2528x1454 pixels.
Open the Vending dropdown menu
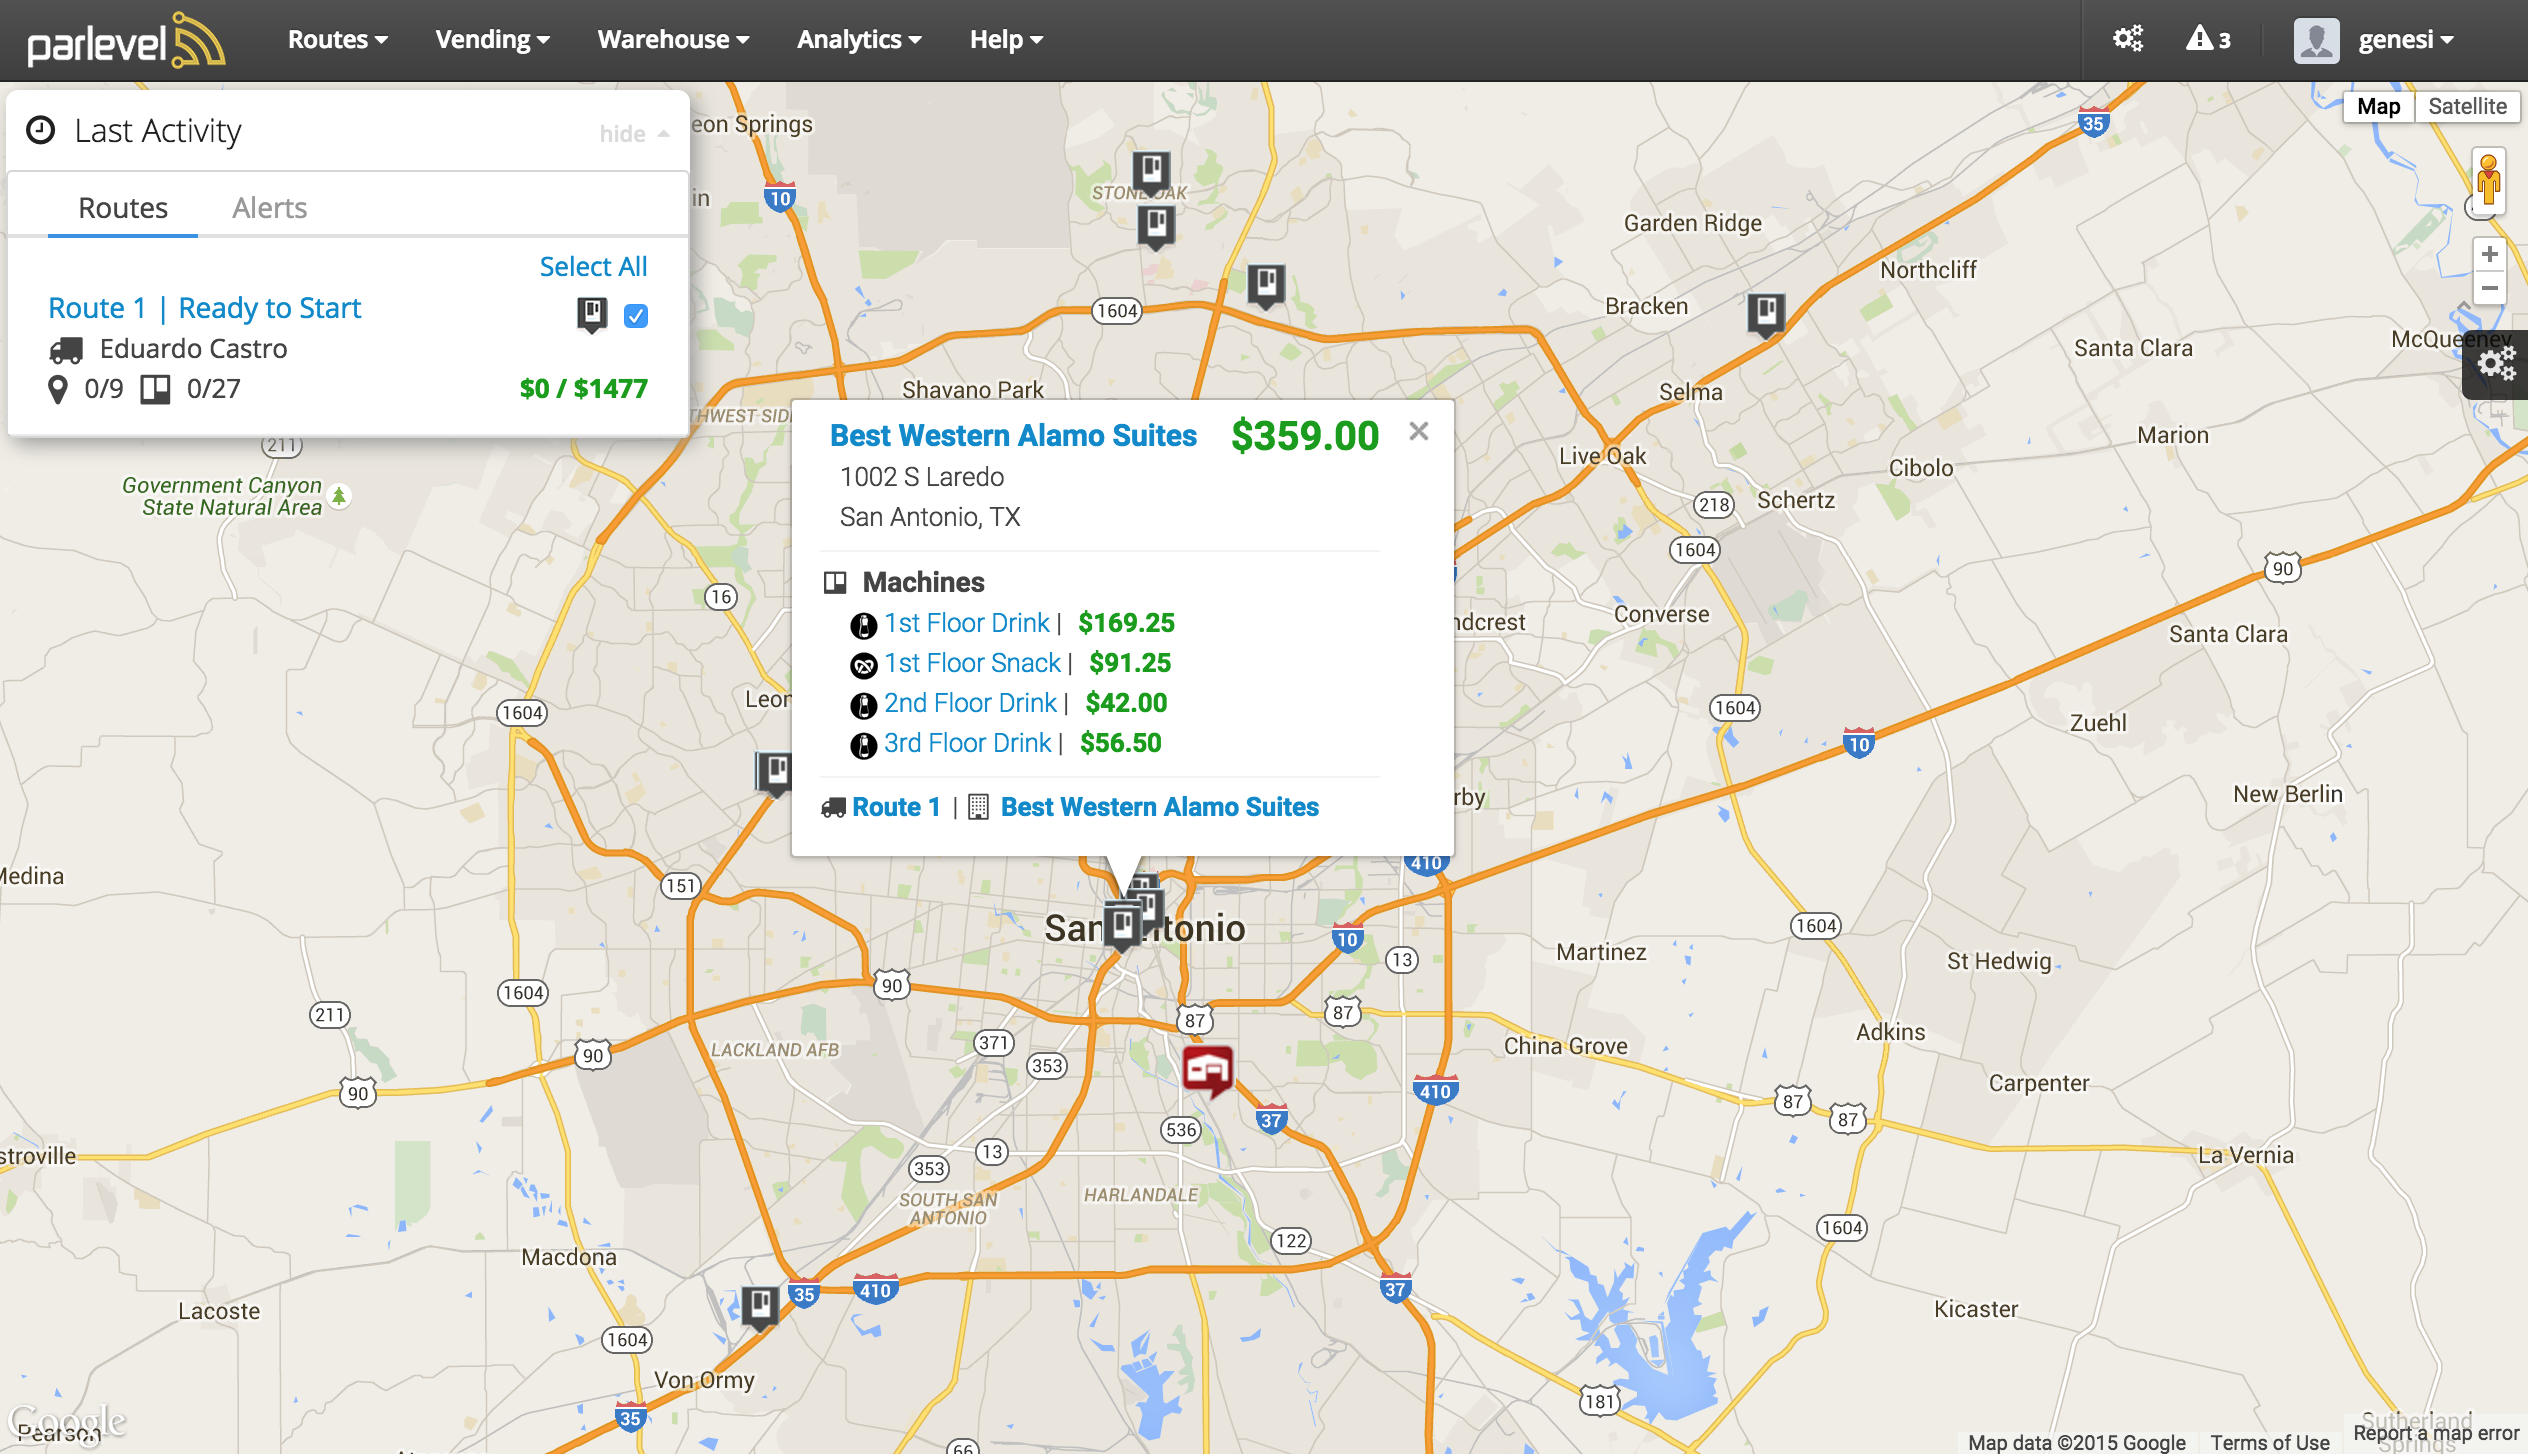pos(492,40)
